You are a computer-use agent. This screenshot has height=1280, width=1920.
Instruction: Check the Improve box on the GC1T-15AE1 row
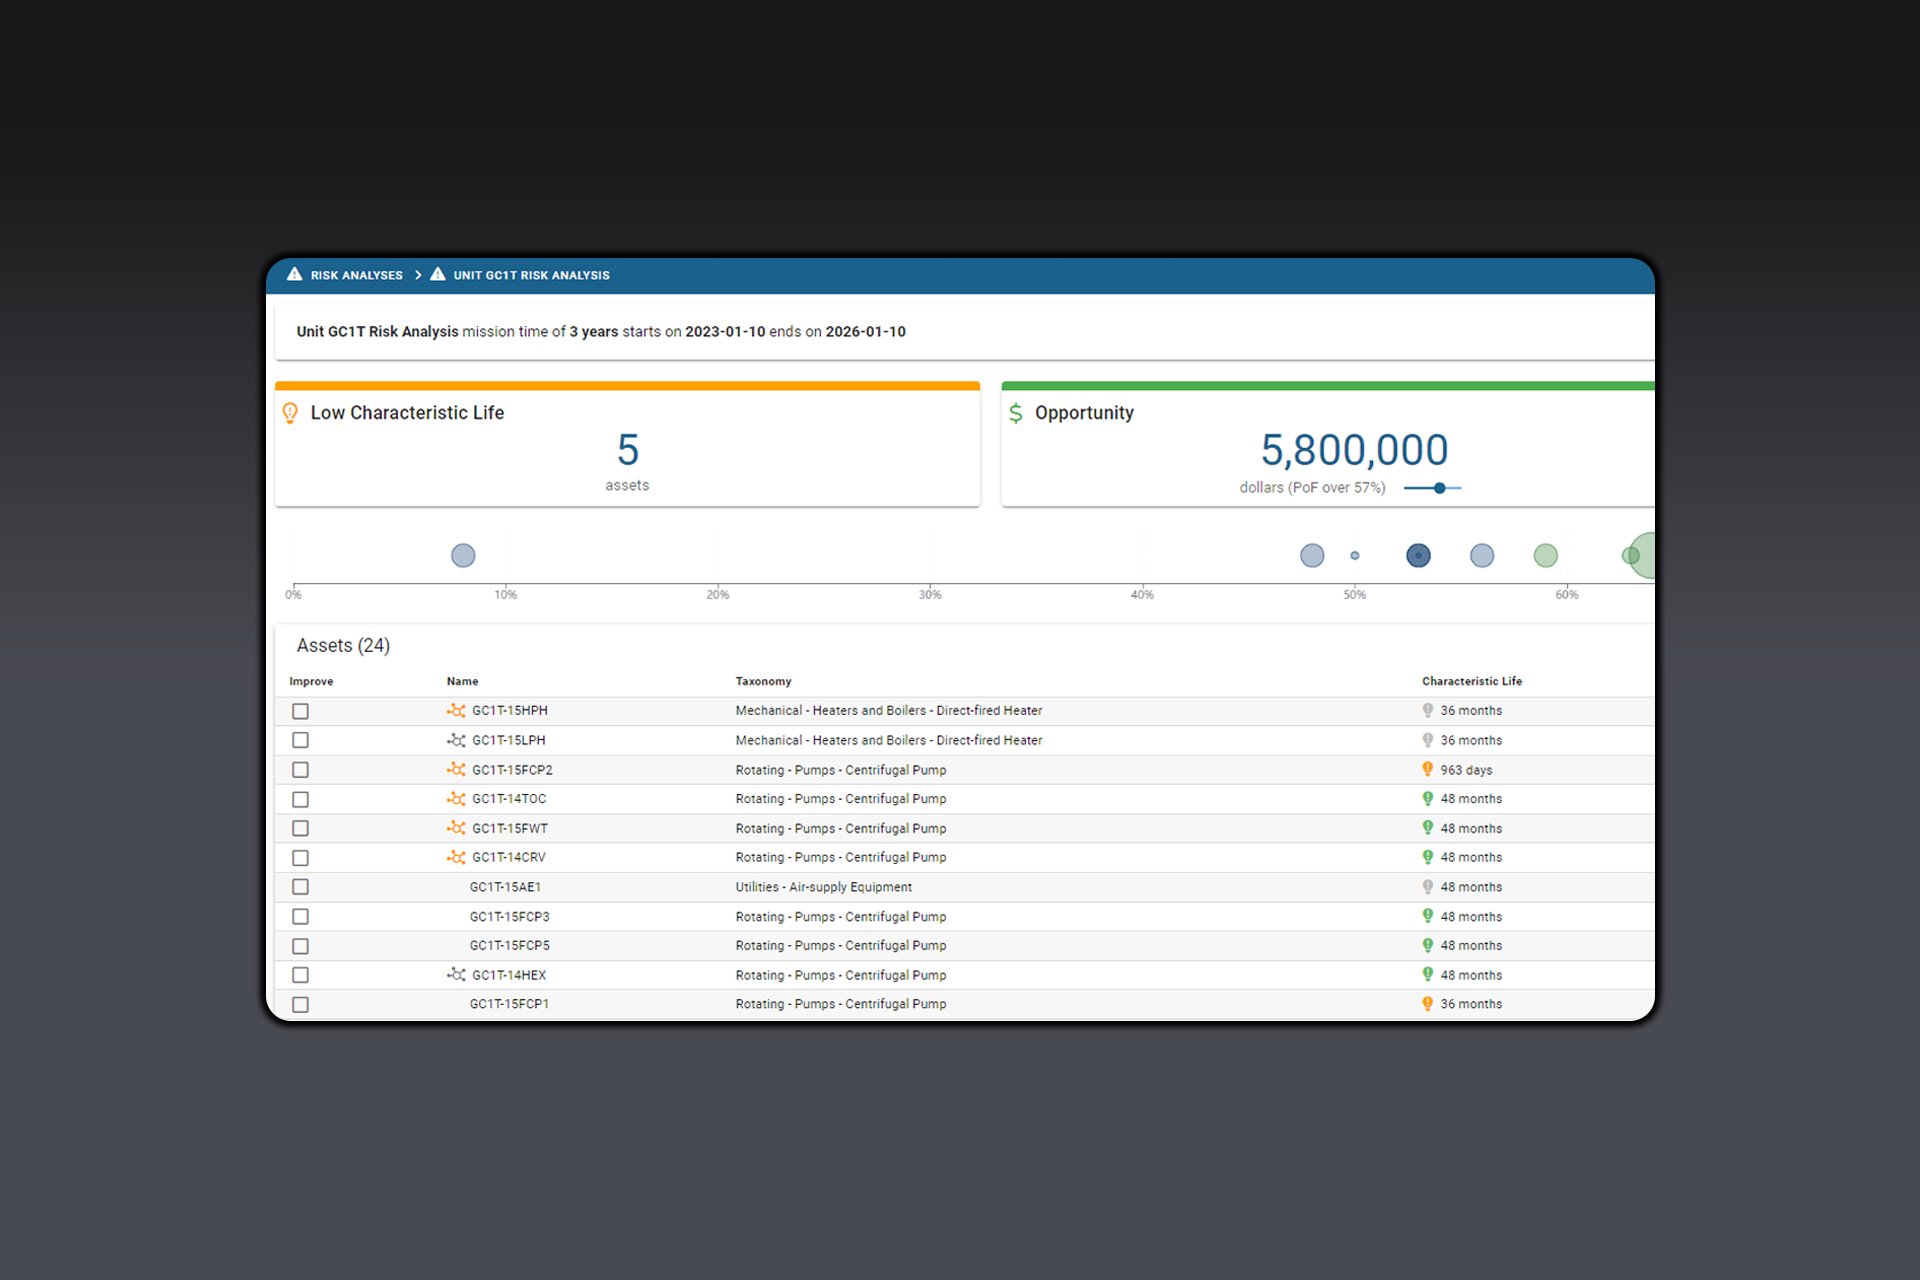300,887
